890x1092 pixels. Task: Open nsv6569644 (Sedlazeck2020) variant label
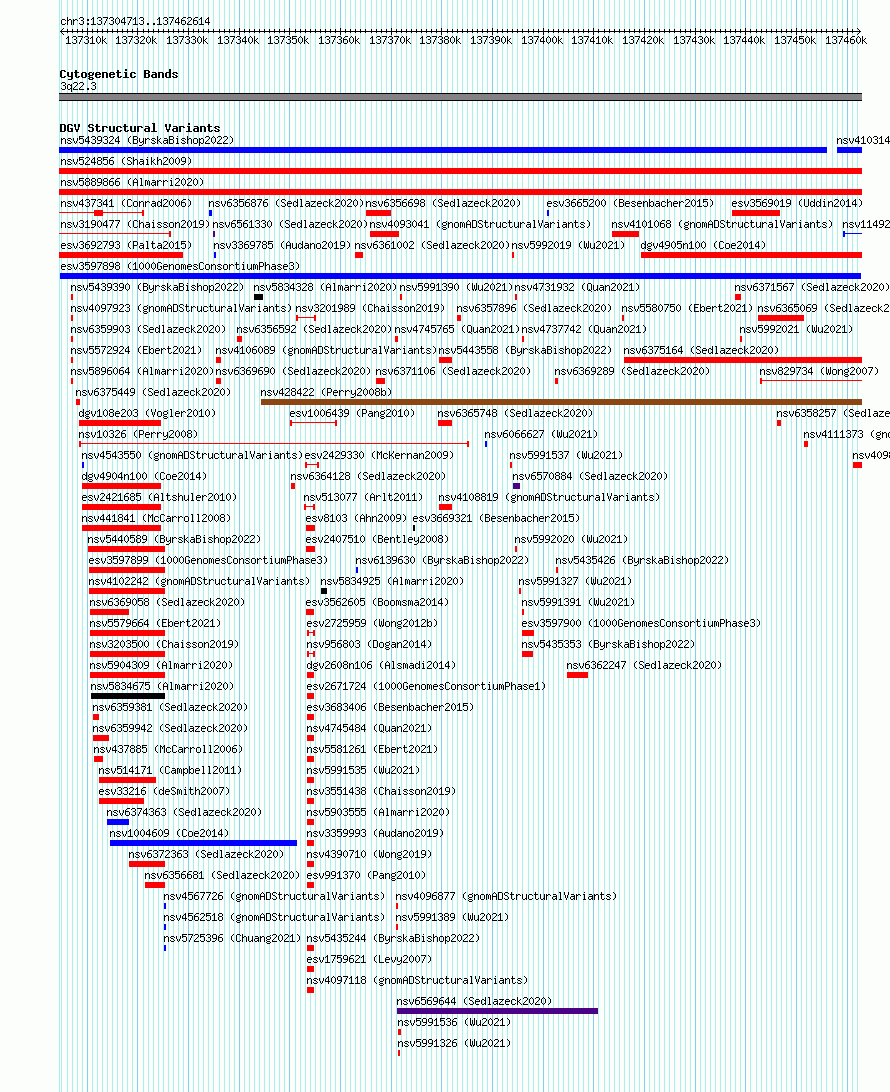pos(475,1001)
